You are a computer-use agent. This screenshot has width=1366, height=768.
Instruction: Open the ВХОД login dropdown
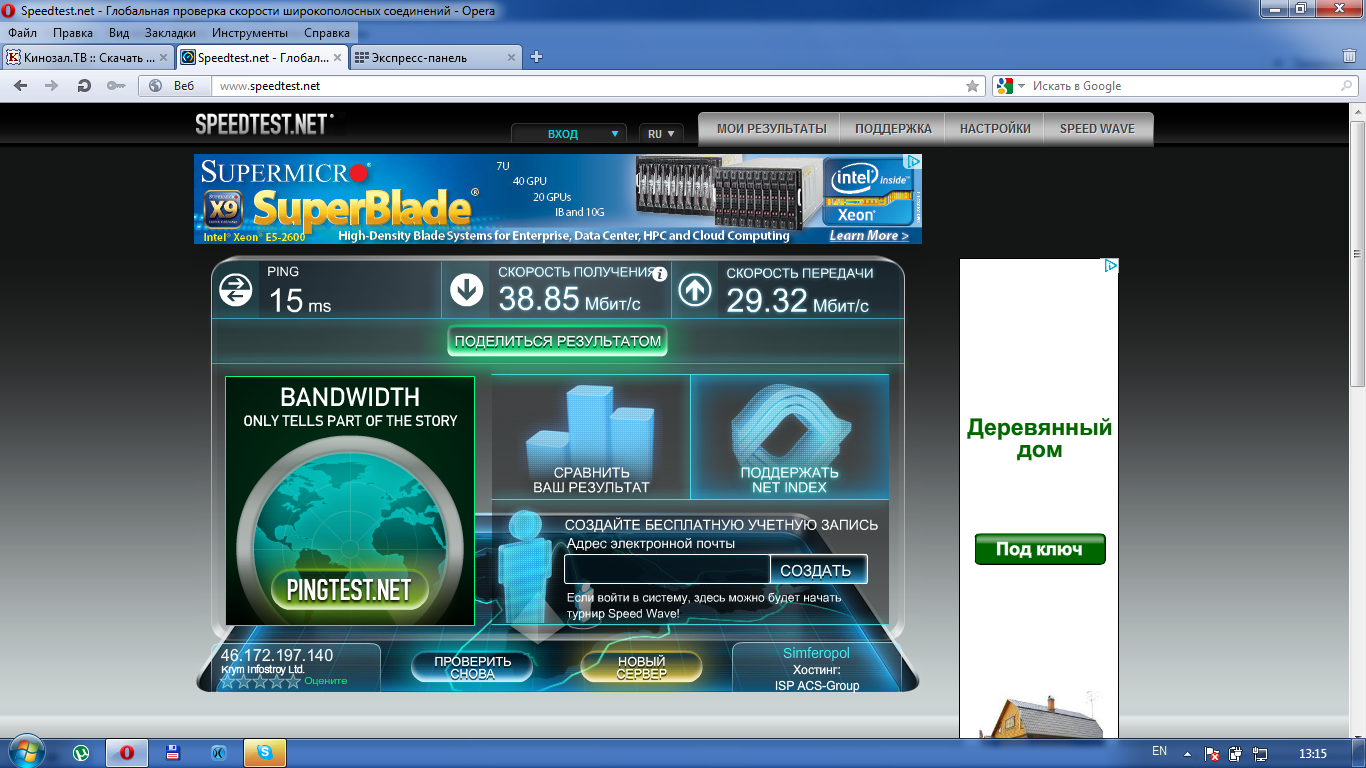(x=569, y=133)
